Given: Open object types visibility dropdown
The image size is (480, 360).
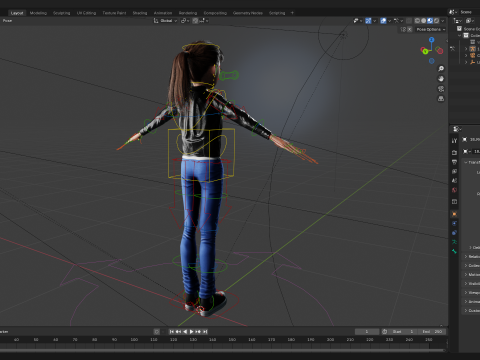Looking at the screenshot, I should 358,21.
